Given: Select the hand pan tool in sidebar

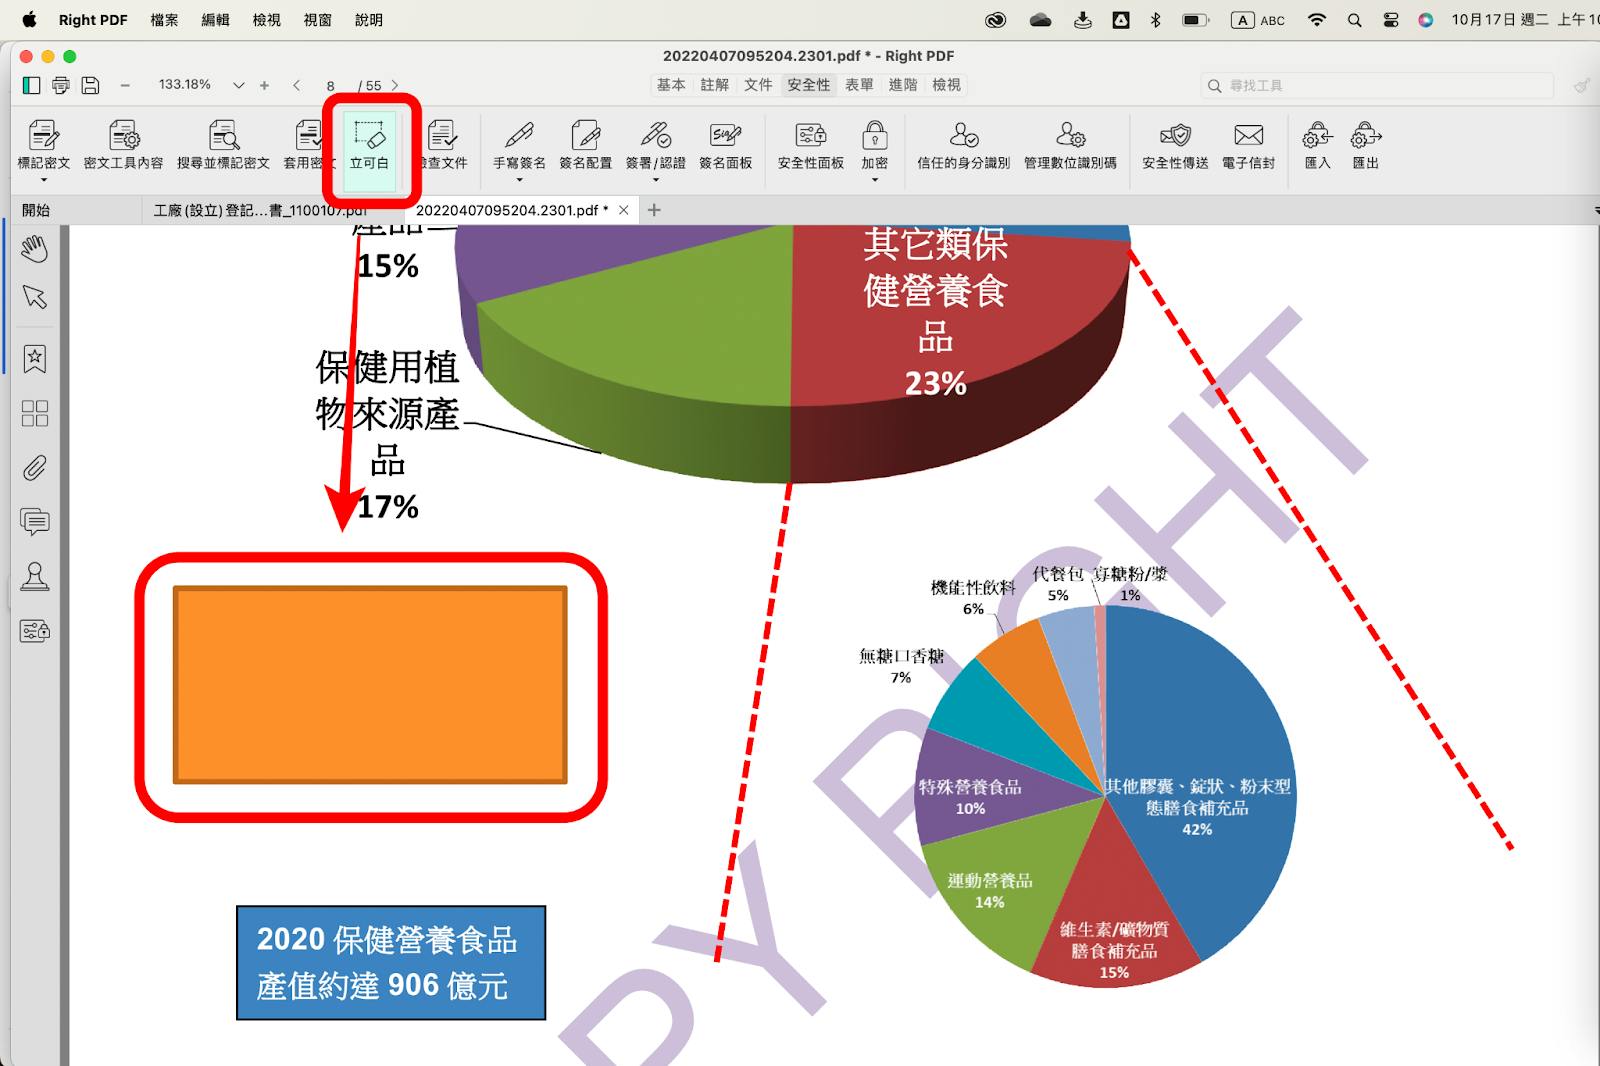Looking at the screenshot, I should (x=35, y=248).
